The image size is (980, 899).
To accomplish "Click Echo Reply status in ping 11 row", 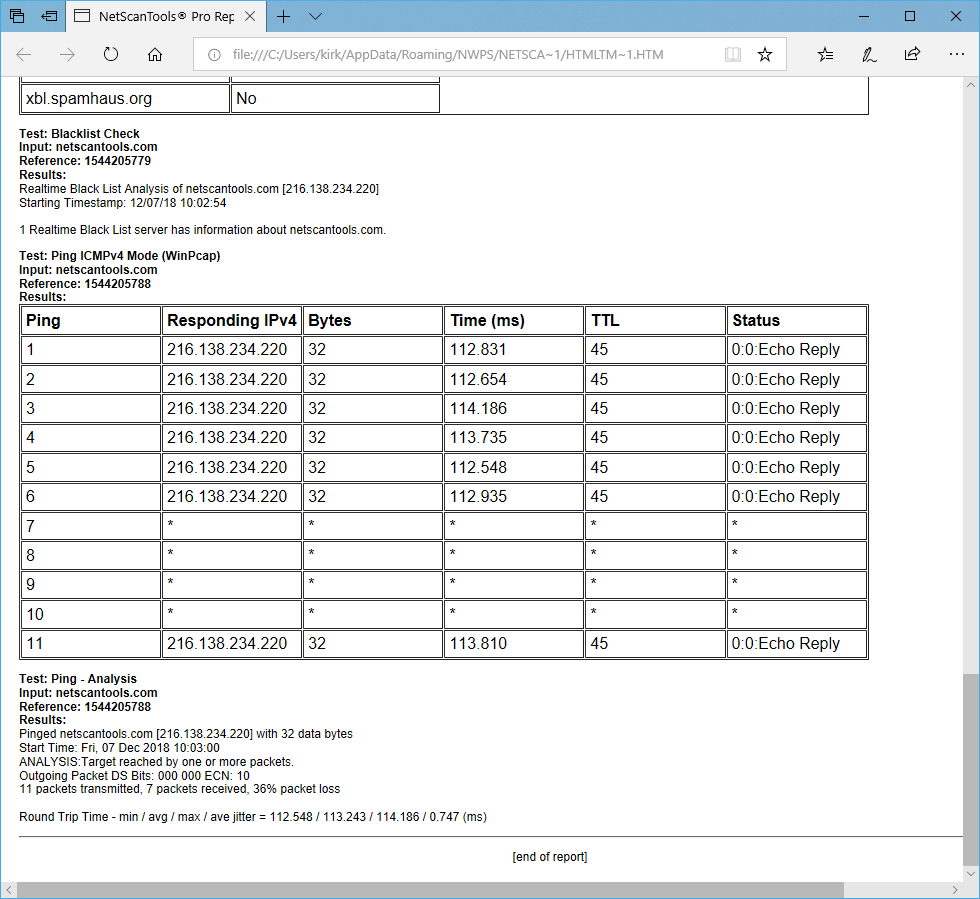I will [786, 643].
